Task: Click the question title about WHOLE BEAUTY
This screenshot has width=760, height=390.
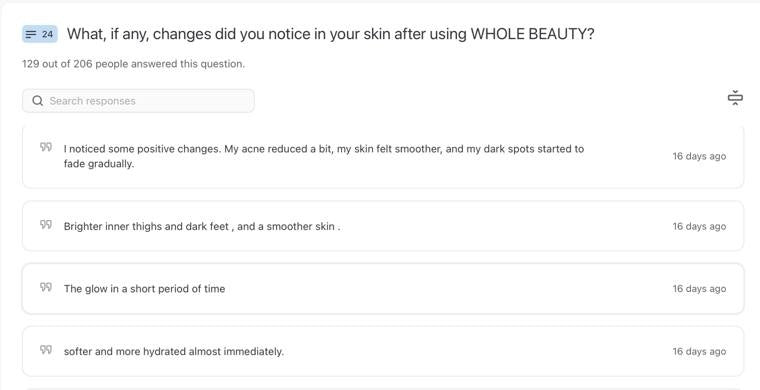Action: click(331, 34)
